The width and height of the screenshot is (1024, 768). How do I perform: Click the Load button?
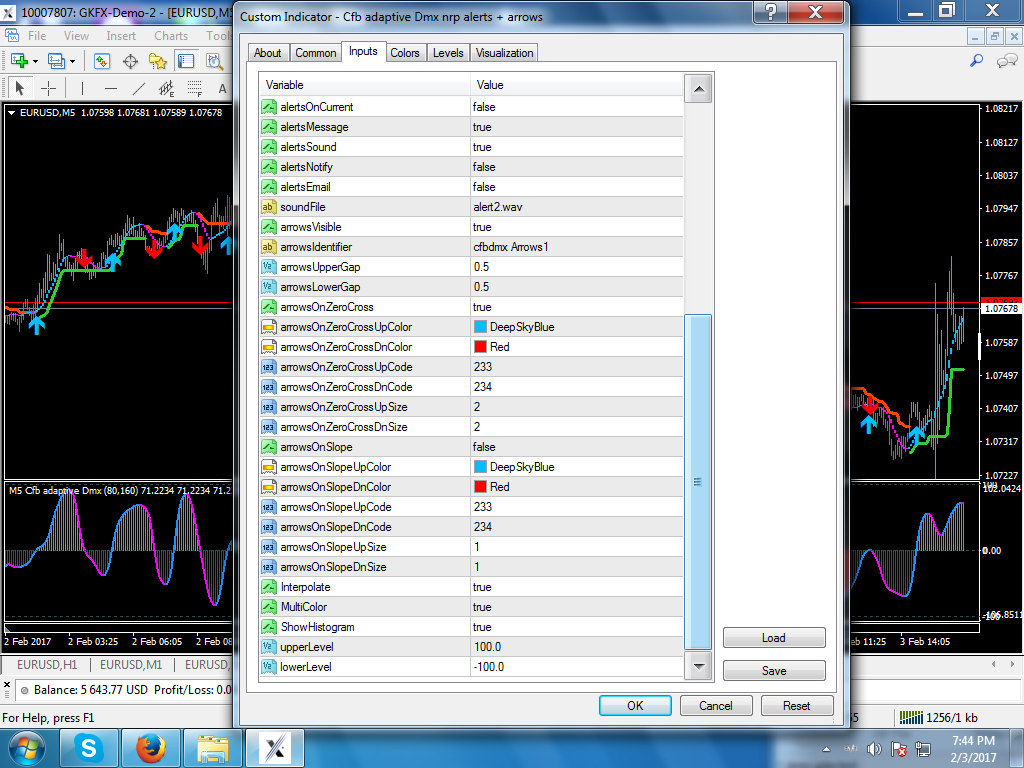(x=774, y=638)
